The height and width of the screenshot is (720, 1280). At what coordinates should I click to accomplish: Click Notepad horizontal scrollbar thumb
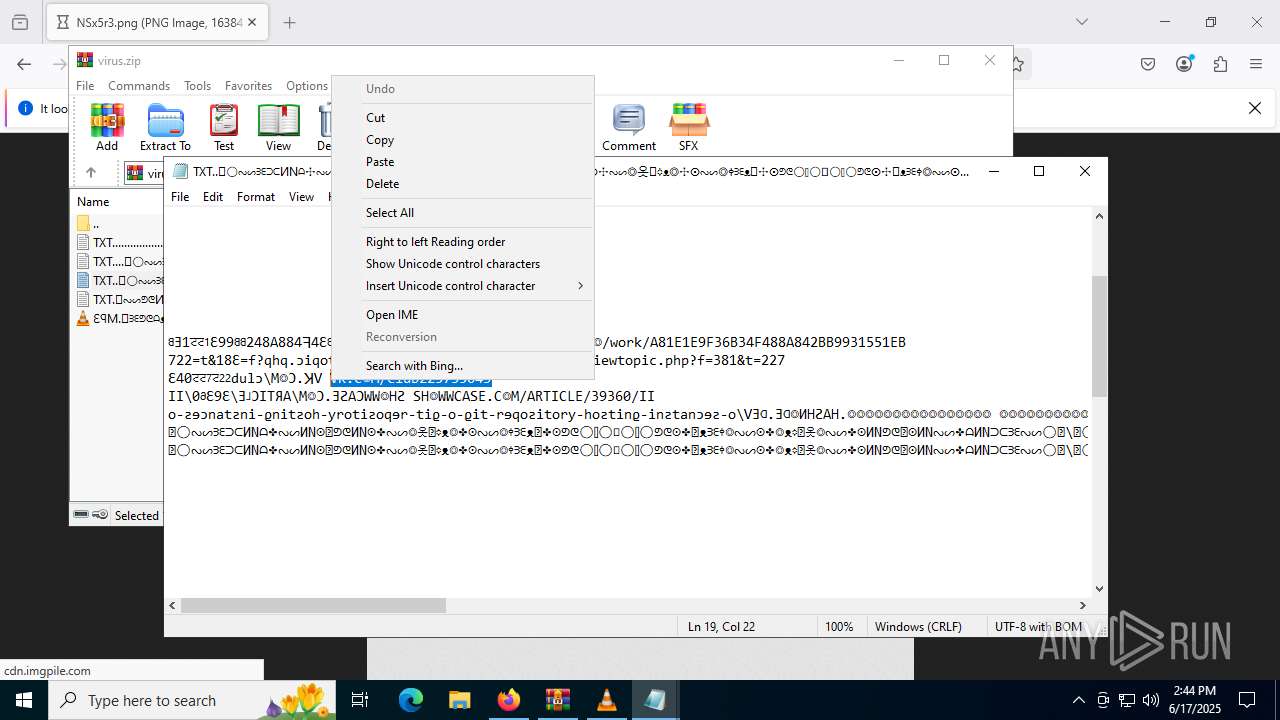pos(313,605)
